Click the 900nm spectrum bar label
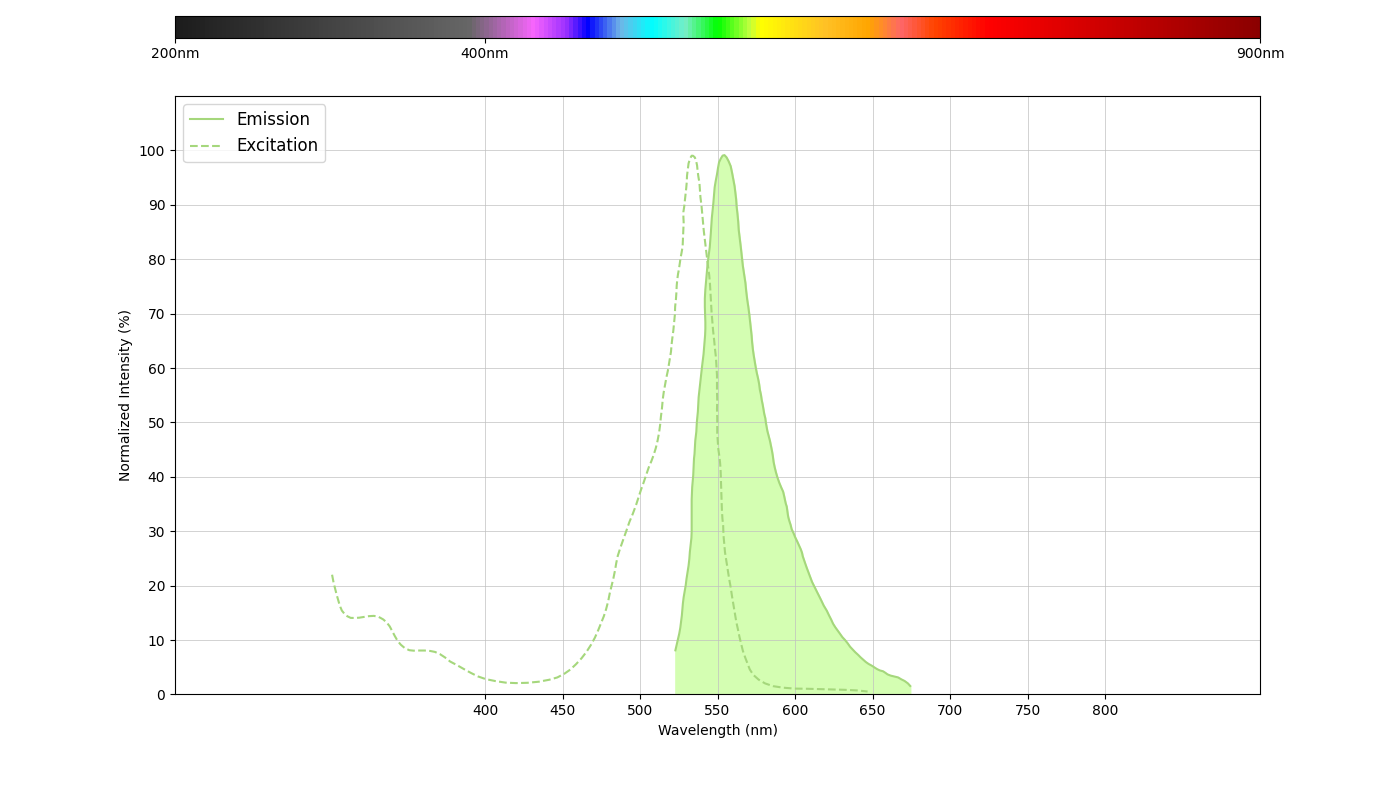The width and height of the screenshot is (1400, 800). click(x=1260, y=53)
